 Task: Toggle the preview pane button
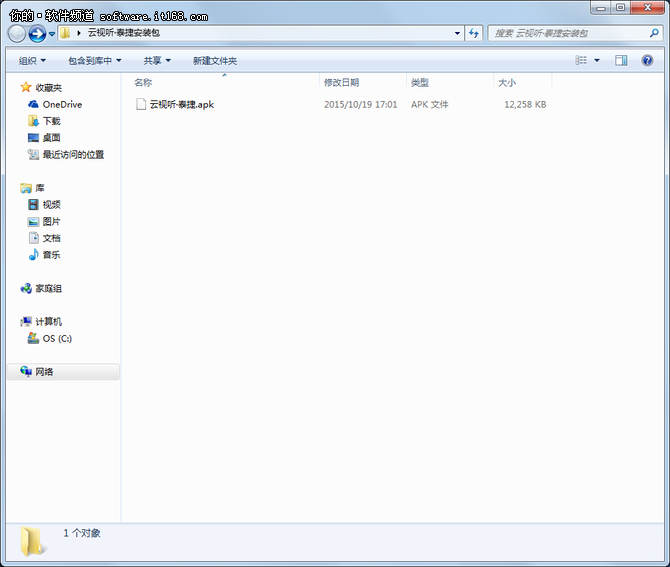pyautogui.click(x=621, y=60)
